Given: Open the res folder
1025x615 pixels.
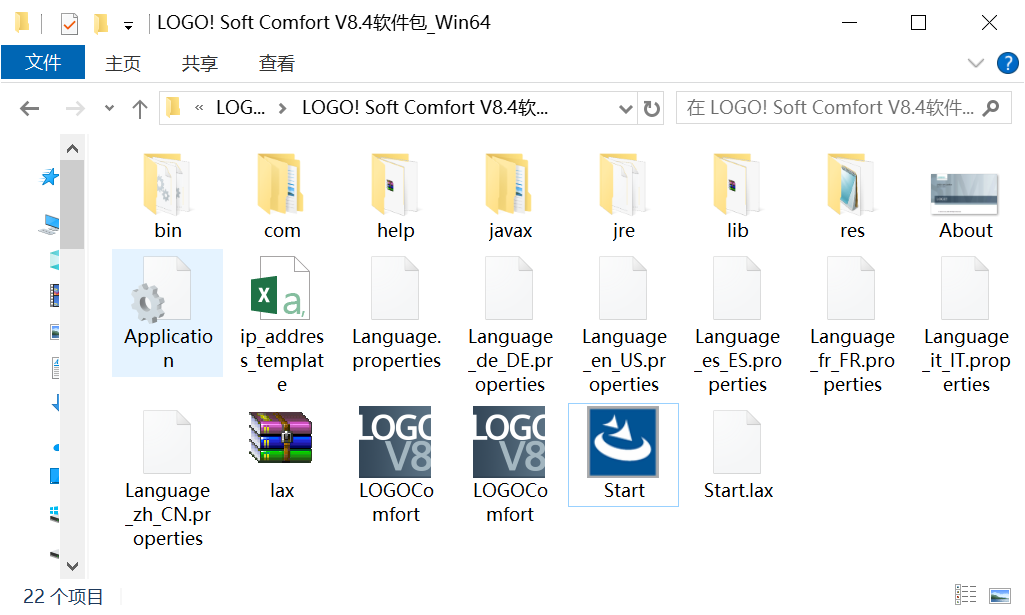Looking at the screenshot, I should [852, 197].
